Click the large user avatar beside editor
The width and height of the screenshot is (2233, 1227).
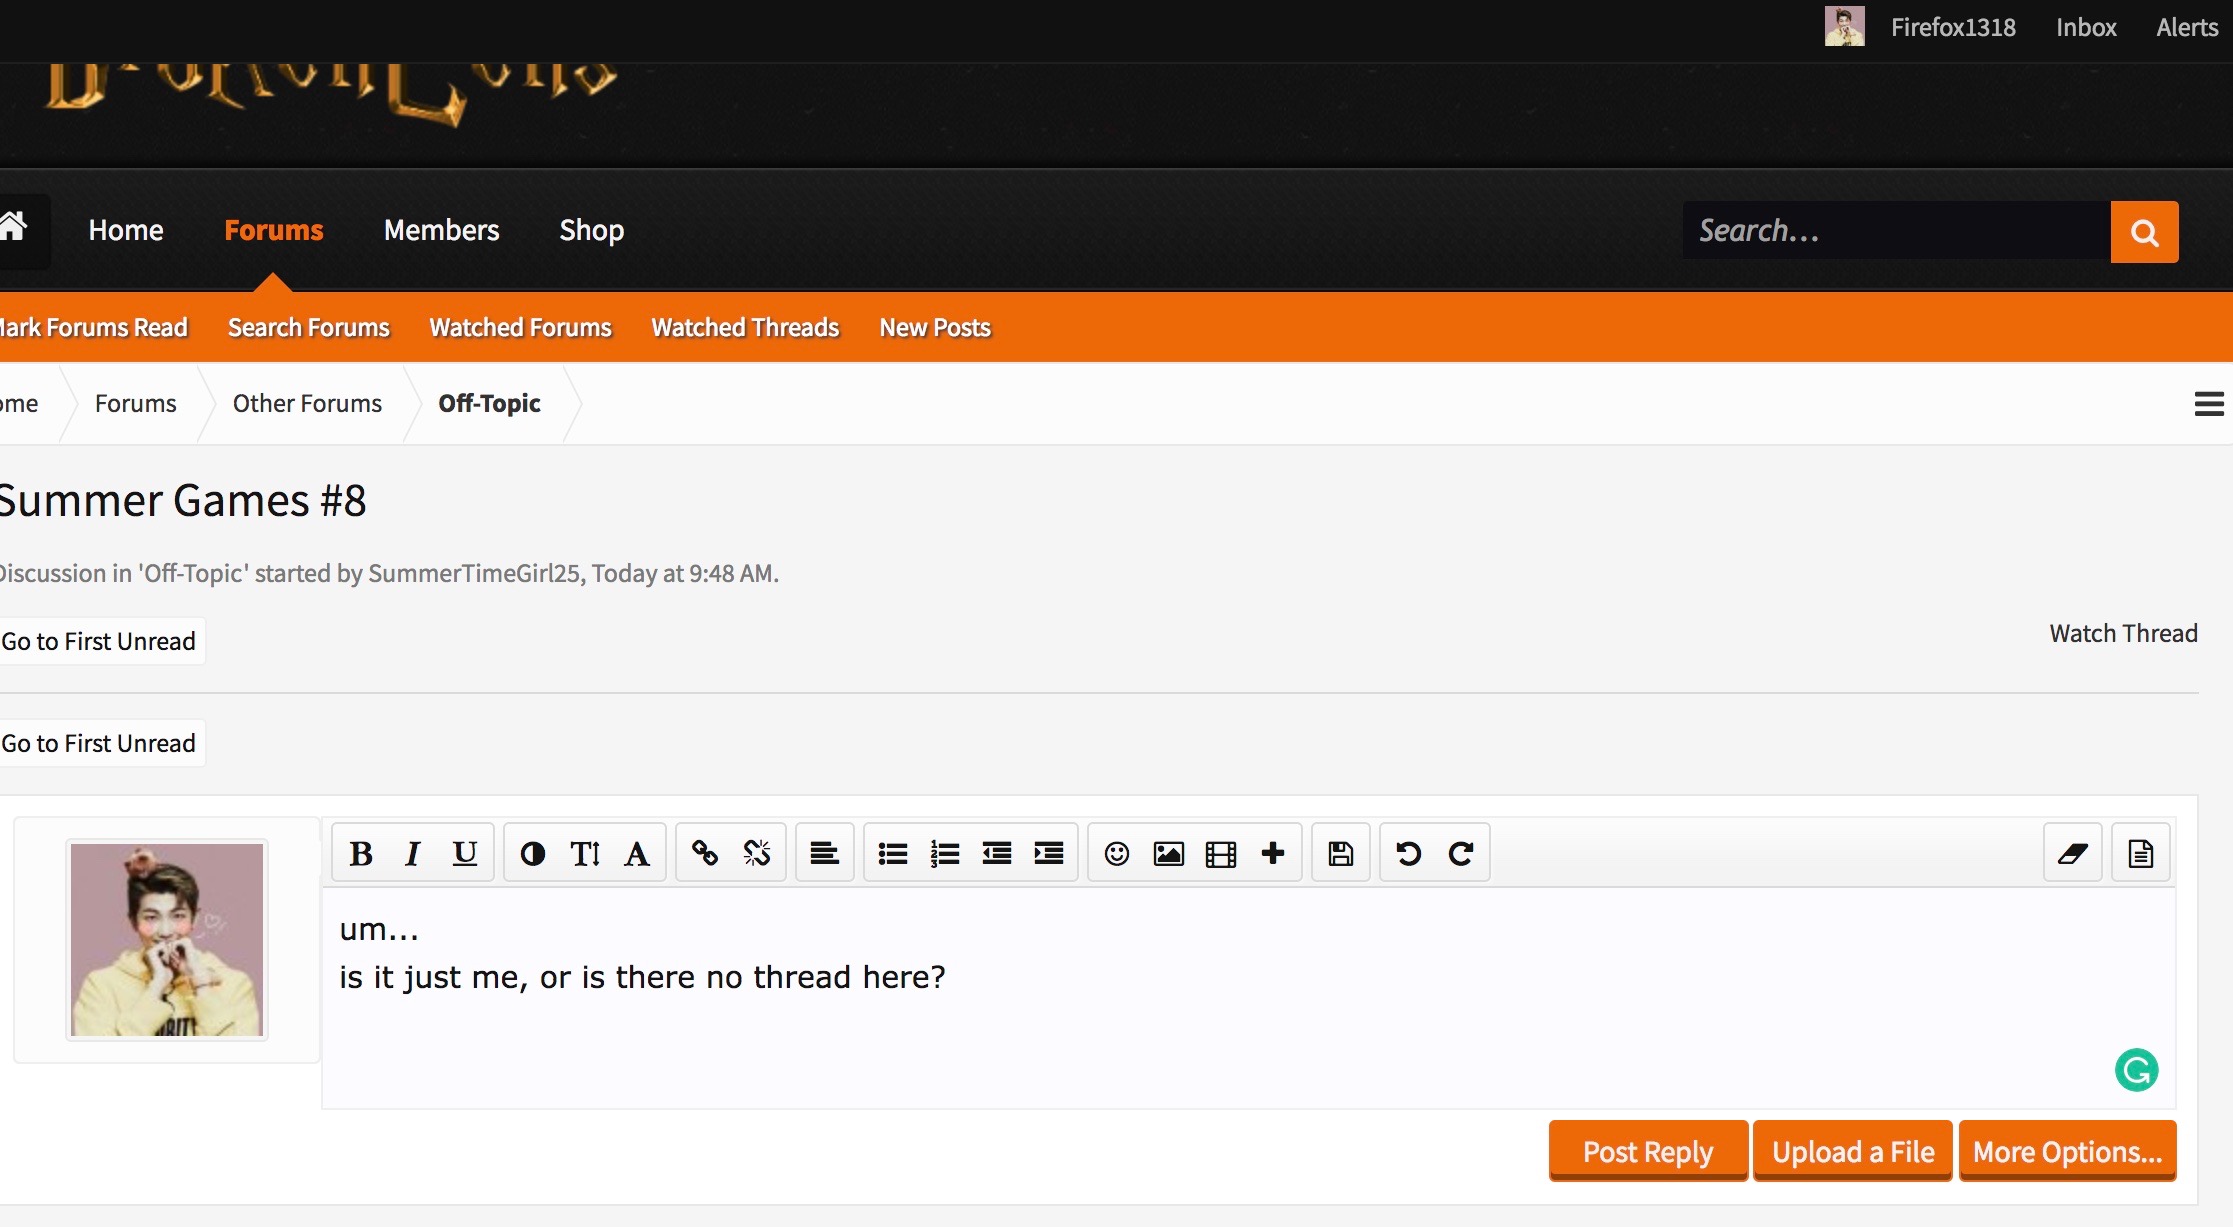167,940
